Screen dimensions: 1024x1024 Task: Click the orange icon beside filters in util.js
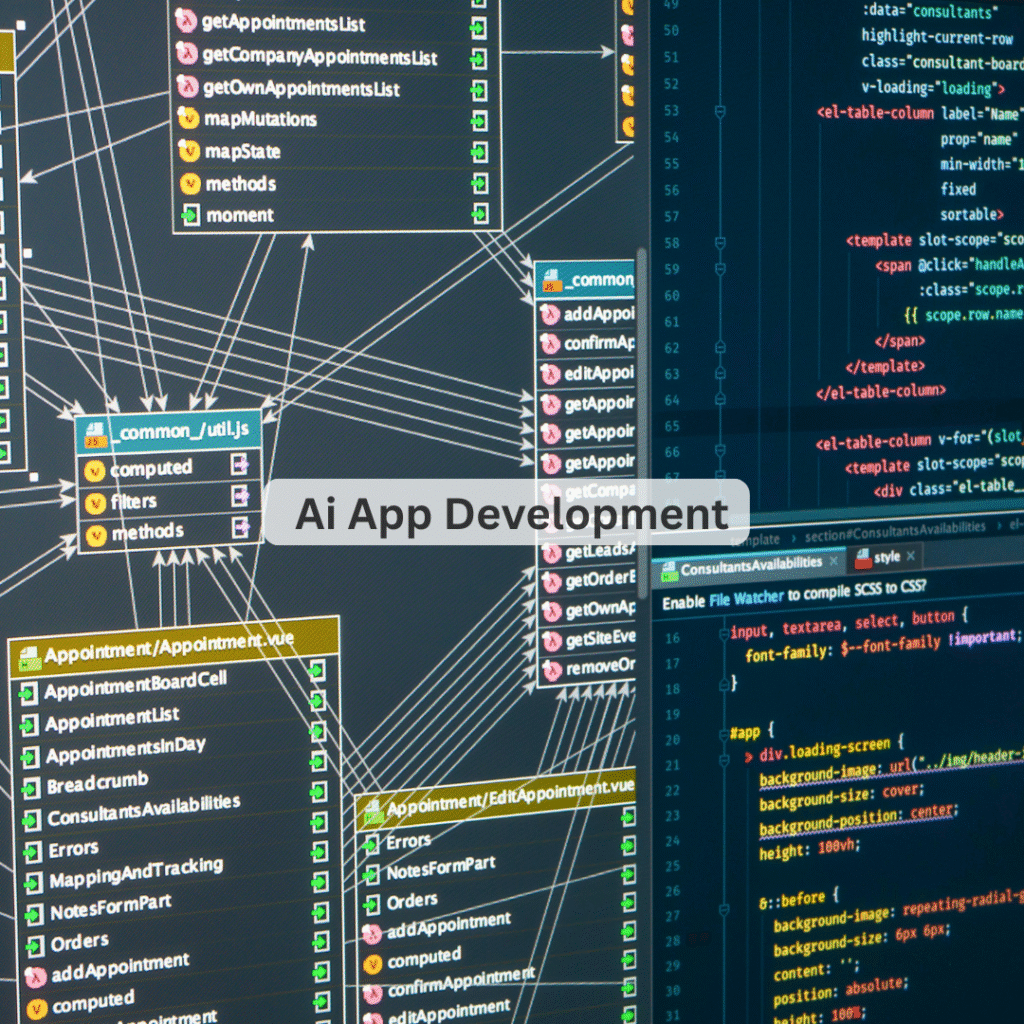click(96, 501)
